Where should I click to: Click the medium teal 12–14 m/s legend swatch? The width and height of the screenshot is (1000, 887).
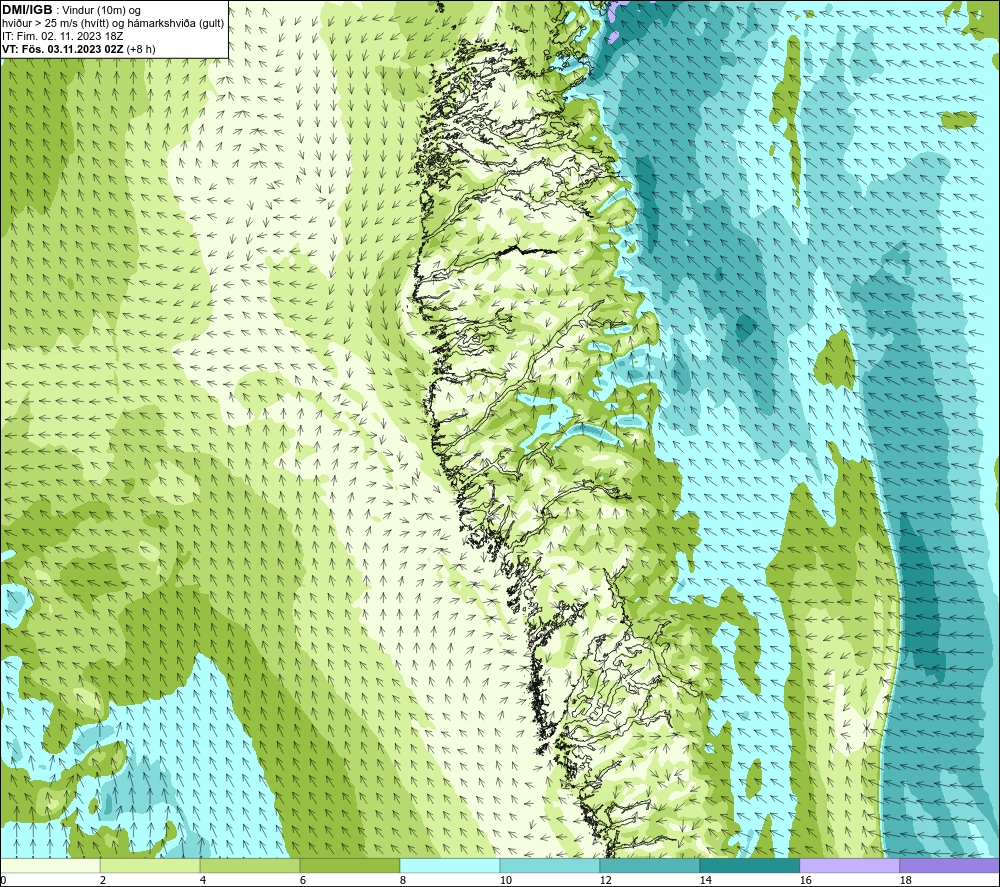point(650,866)
